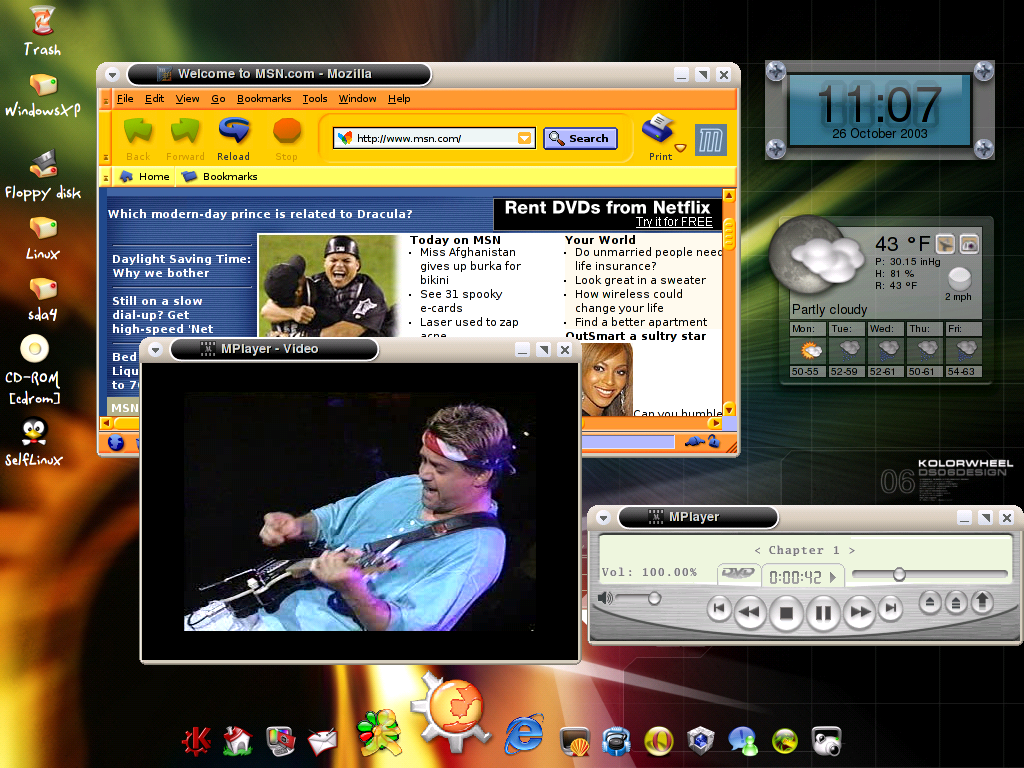Click the Back arrow in Mozilla toolbar
Viewport: 1024px width, 768px height.
(138, 138)
